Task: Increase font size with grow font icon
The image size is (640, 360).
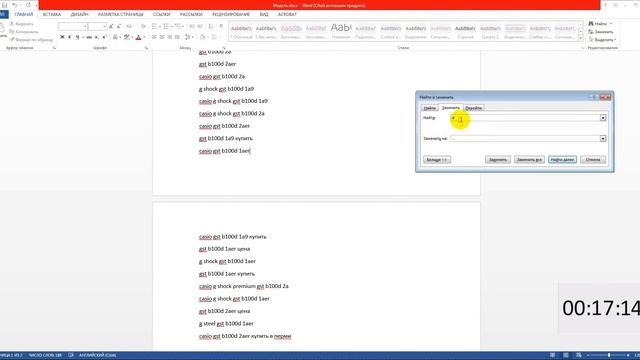Action: (111, 27)
